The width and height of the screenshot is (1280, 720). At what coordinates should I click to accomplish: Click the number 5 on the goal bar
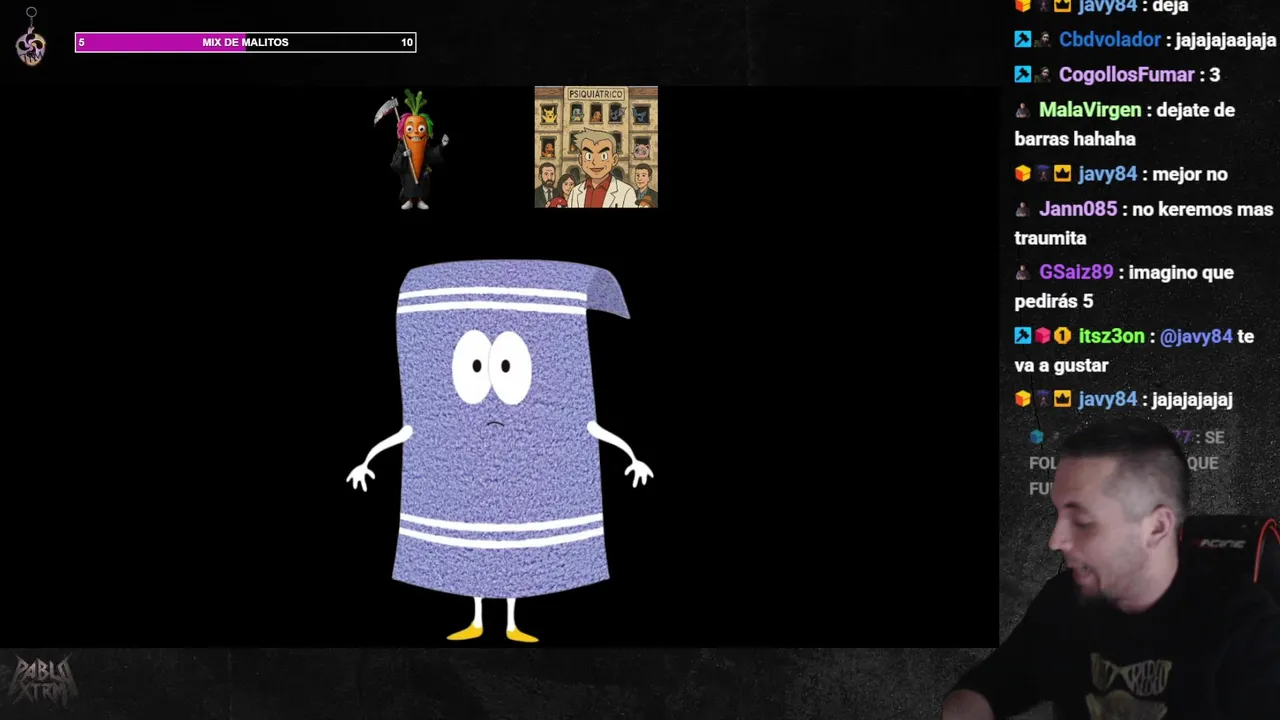(82, 42)
